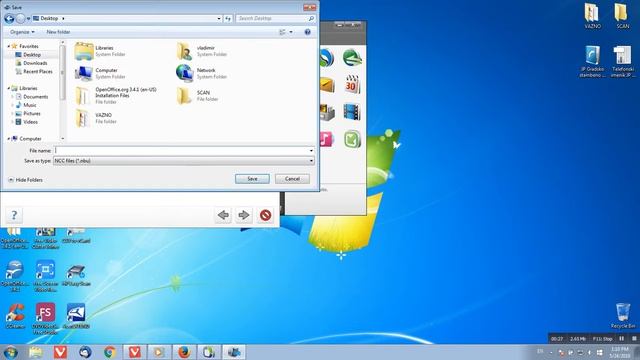The height and width of the screenshot is (360, 640).
Task: Click the system tray clock
Action: 620,352
